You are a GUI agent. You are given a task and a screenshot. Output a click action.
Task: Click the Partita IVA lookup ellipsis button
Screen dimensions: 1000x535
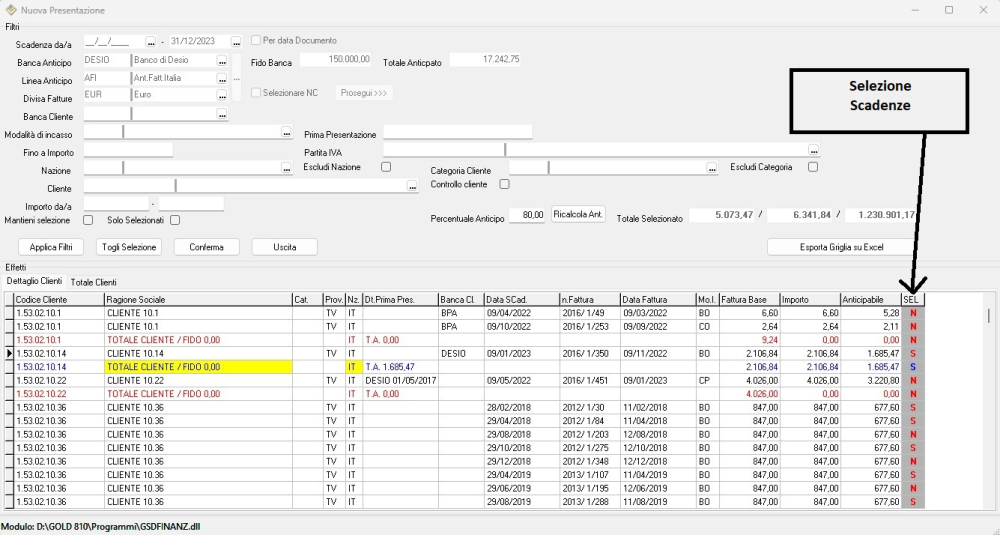pyautogui.click(x=814, y=151)
